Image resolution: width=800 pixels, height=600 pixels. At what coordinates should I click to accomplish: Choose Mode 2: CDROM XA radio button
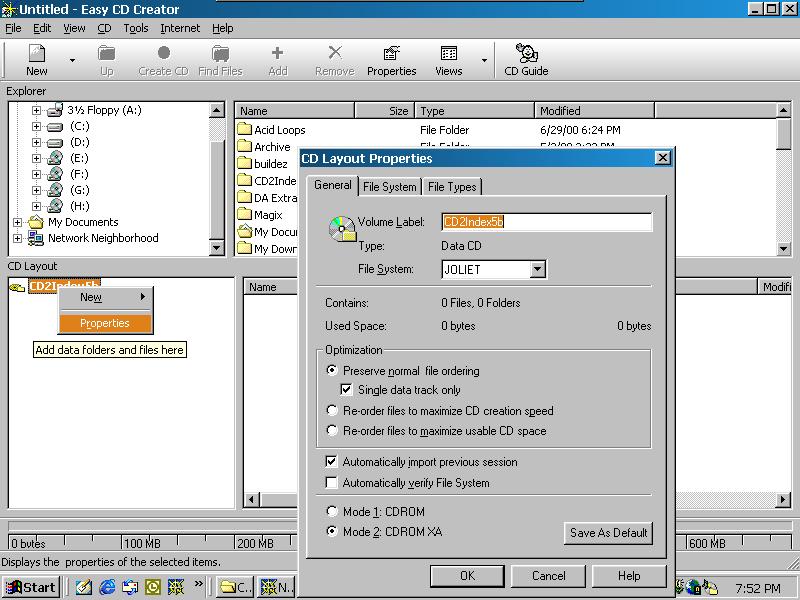(x=332, y=531)
